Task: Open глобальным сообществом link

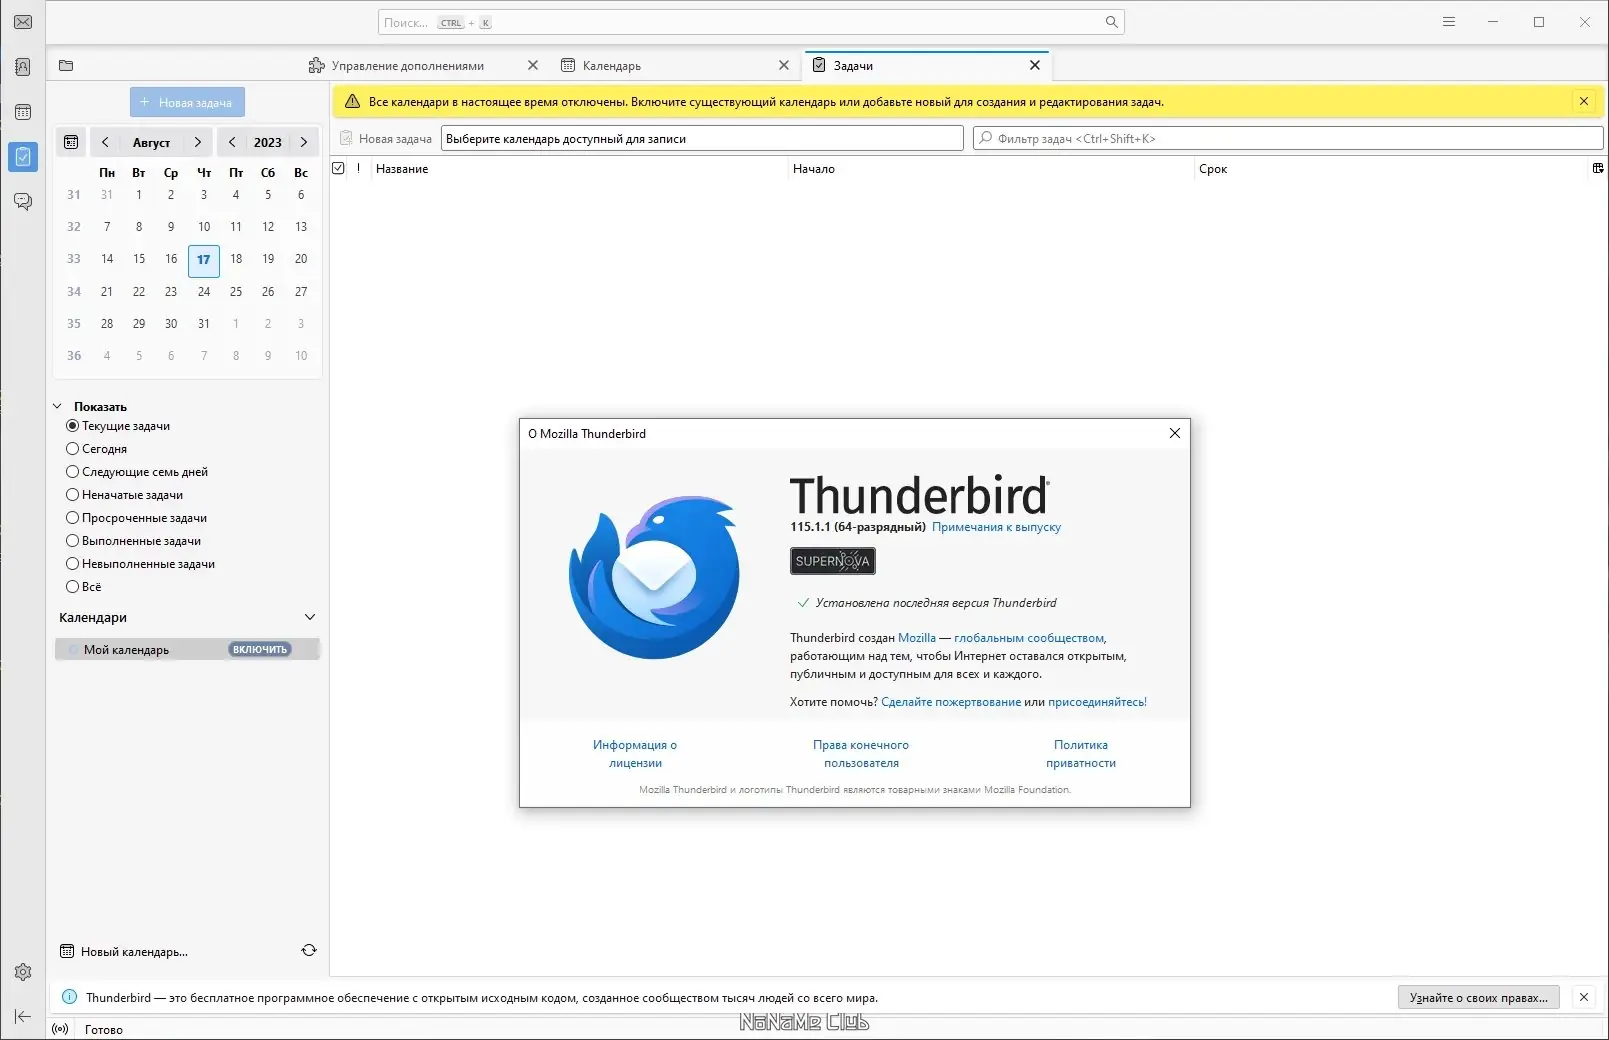Action: (x=1029, y=638)
